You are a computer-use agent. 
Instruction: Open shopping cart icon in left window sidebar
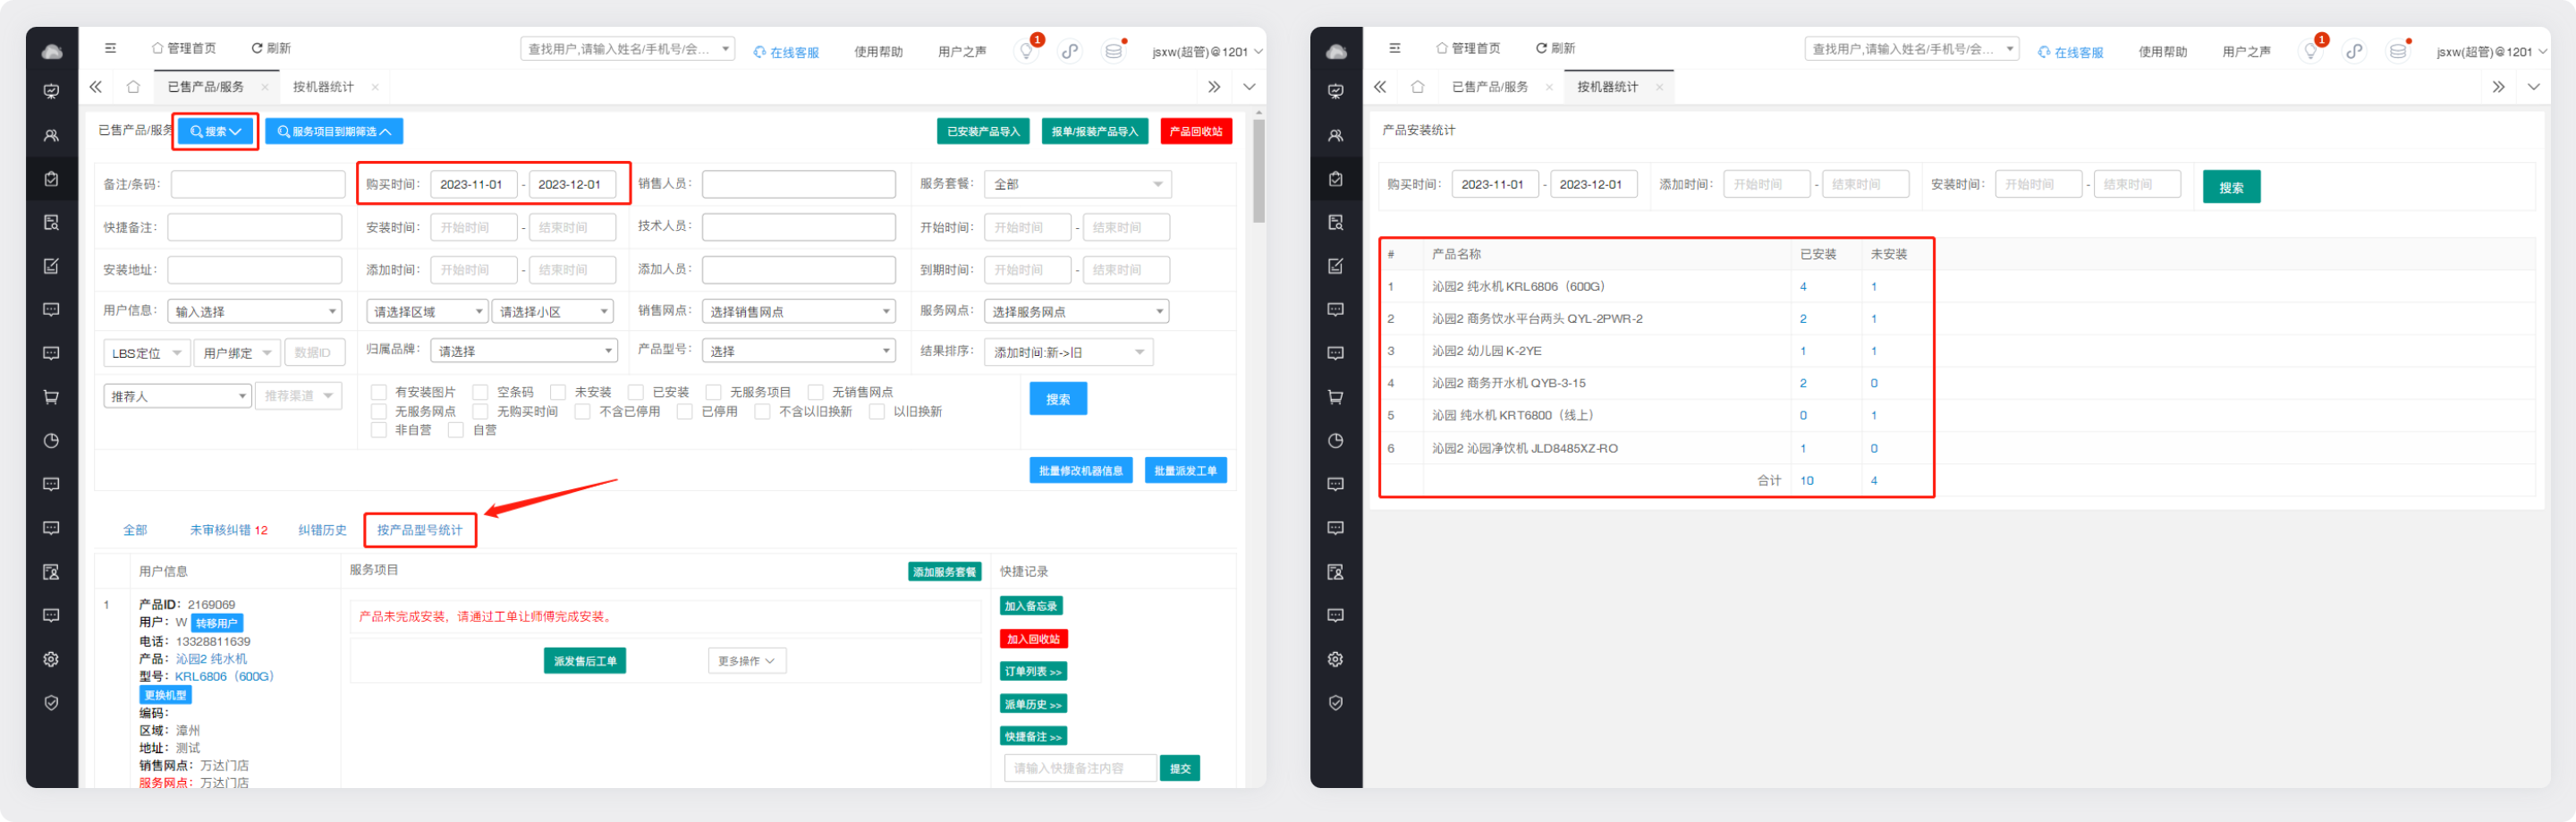52,397
